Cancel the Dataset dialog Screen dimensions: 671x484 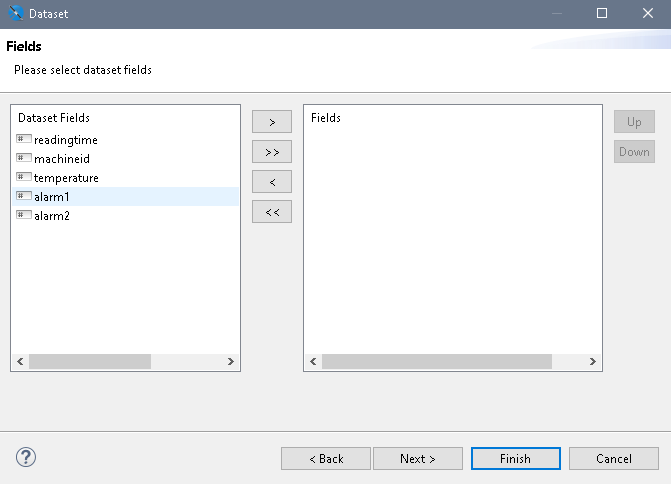coord(613,459)
